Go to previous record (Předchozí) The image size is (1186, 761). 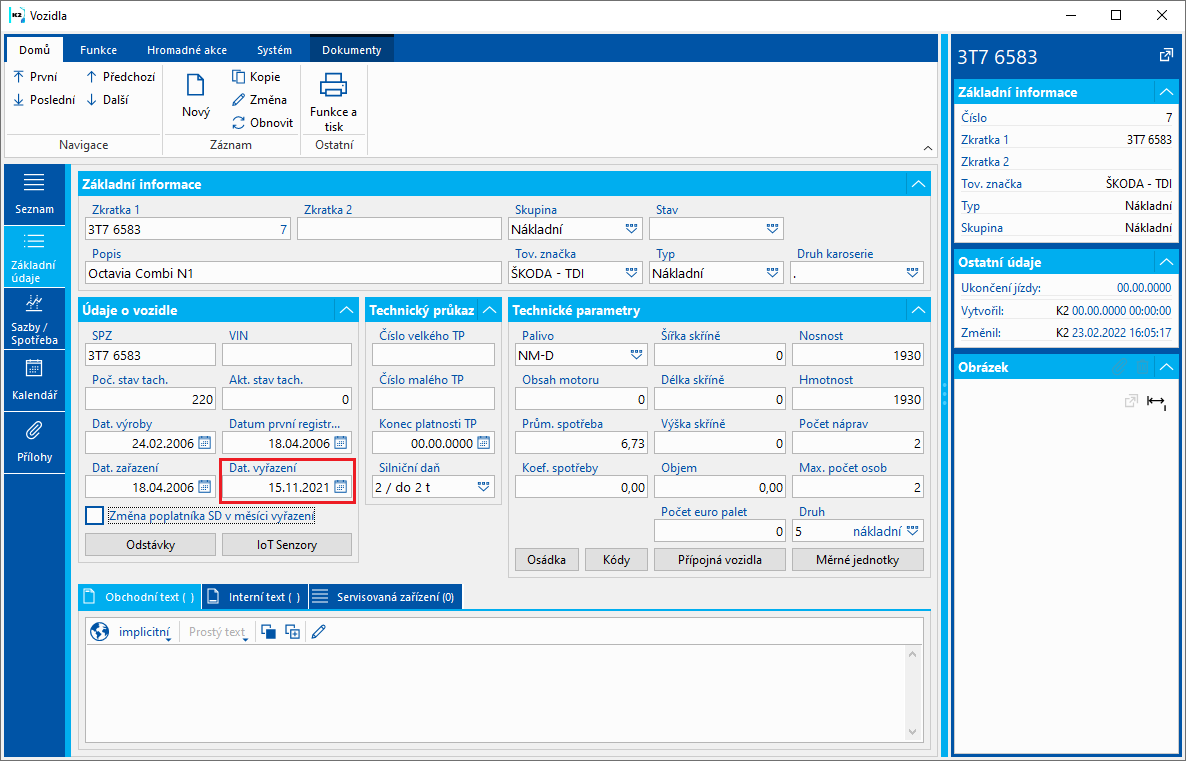120,76
